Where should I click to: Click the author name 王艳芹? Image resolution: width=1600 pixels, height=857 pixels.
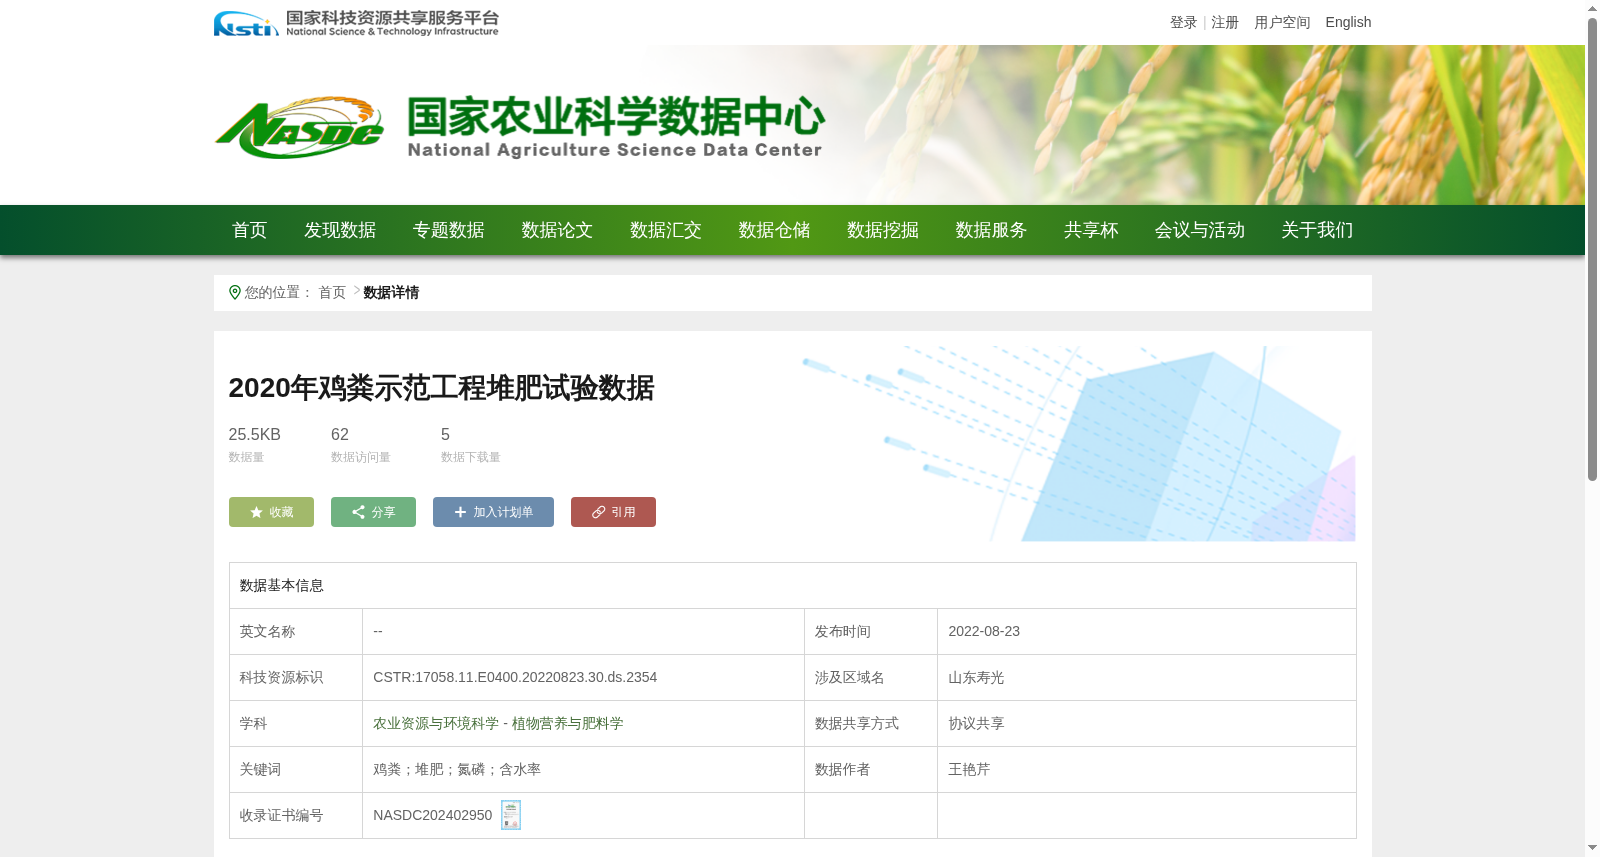point(969,769)
